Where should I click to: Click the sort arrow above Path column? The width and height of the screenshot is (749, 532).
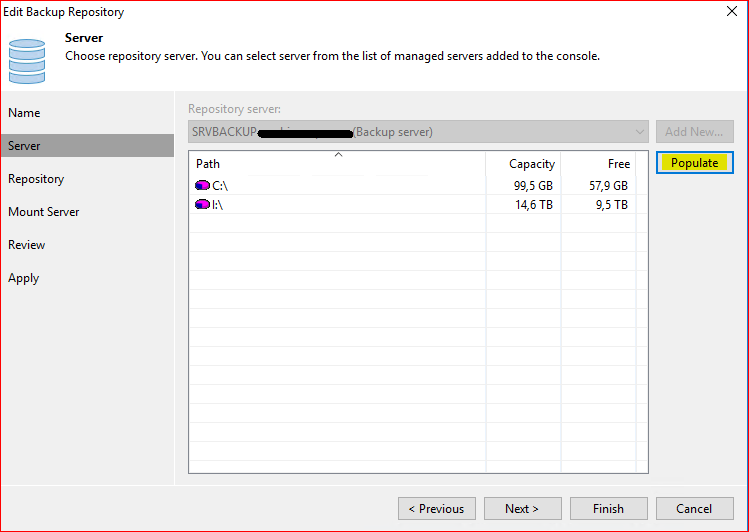338,154
